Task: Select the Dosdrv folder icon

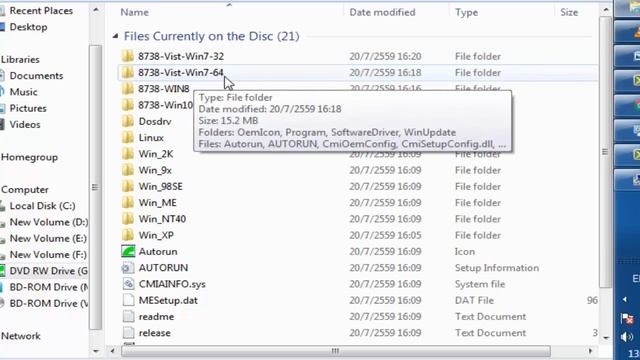Action: point(128,121)
